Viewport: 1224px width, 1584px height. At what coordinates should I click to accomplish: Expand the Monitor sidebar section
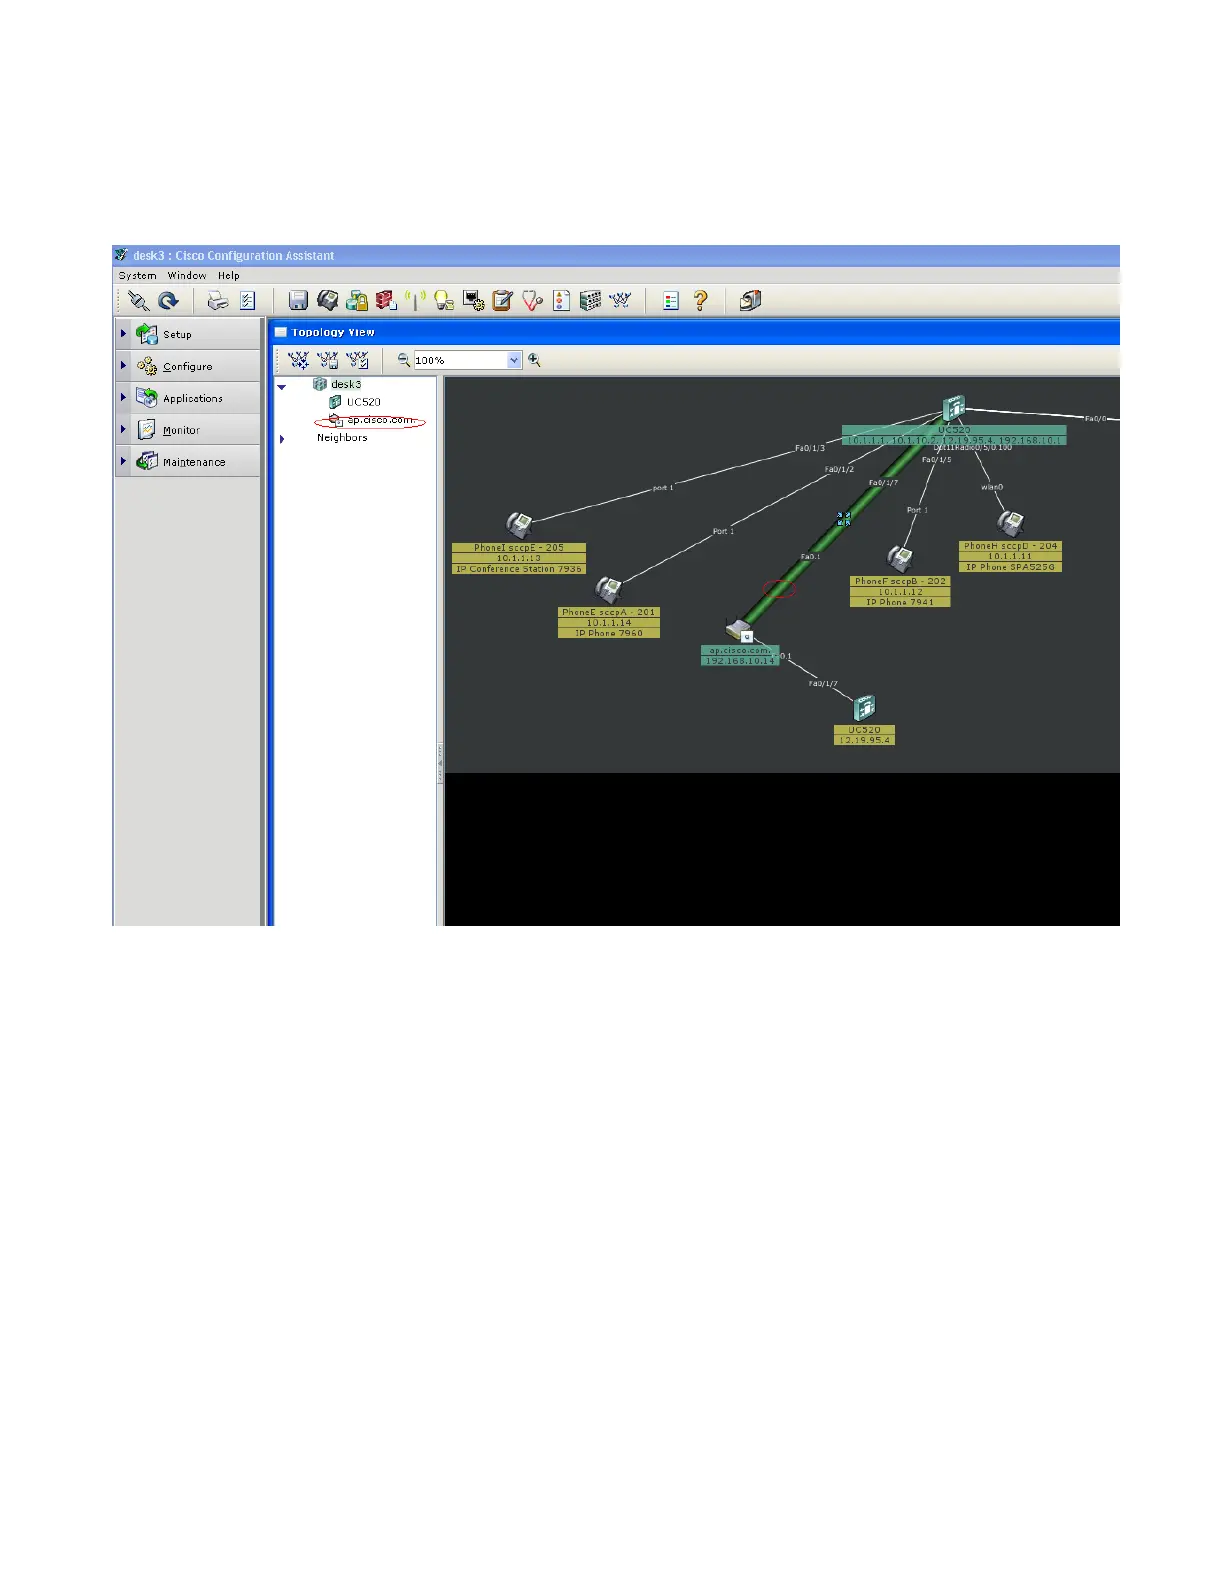click(x=124, y=430)
